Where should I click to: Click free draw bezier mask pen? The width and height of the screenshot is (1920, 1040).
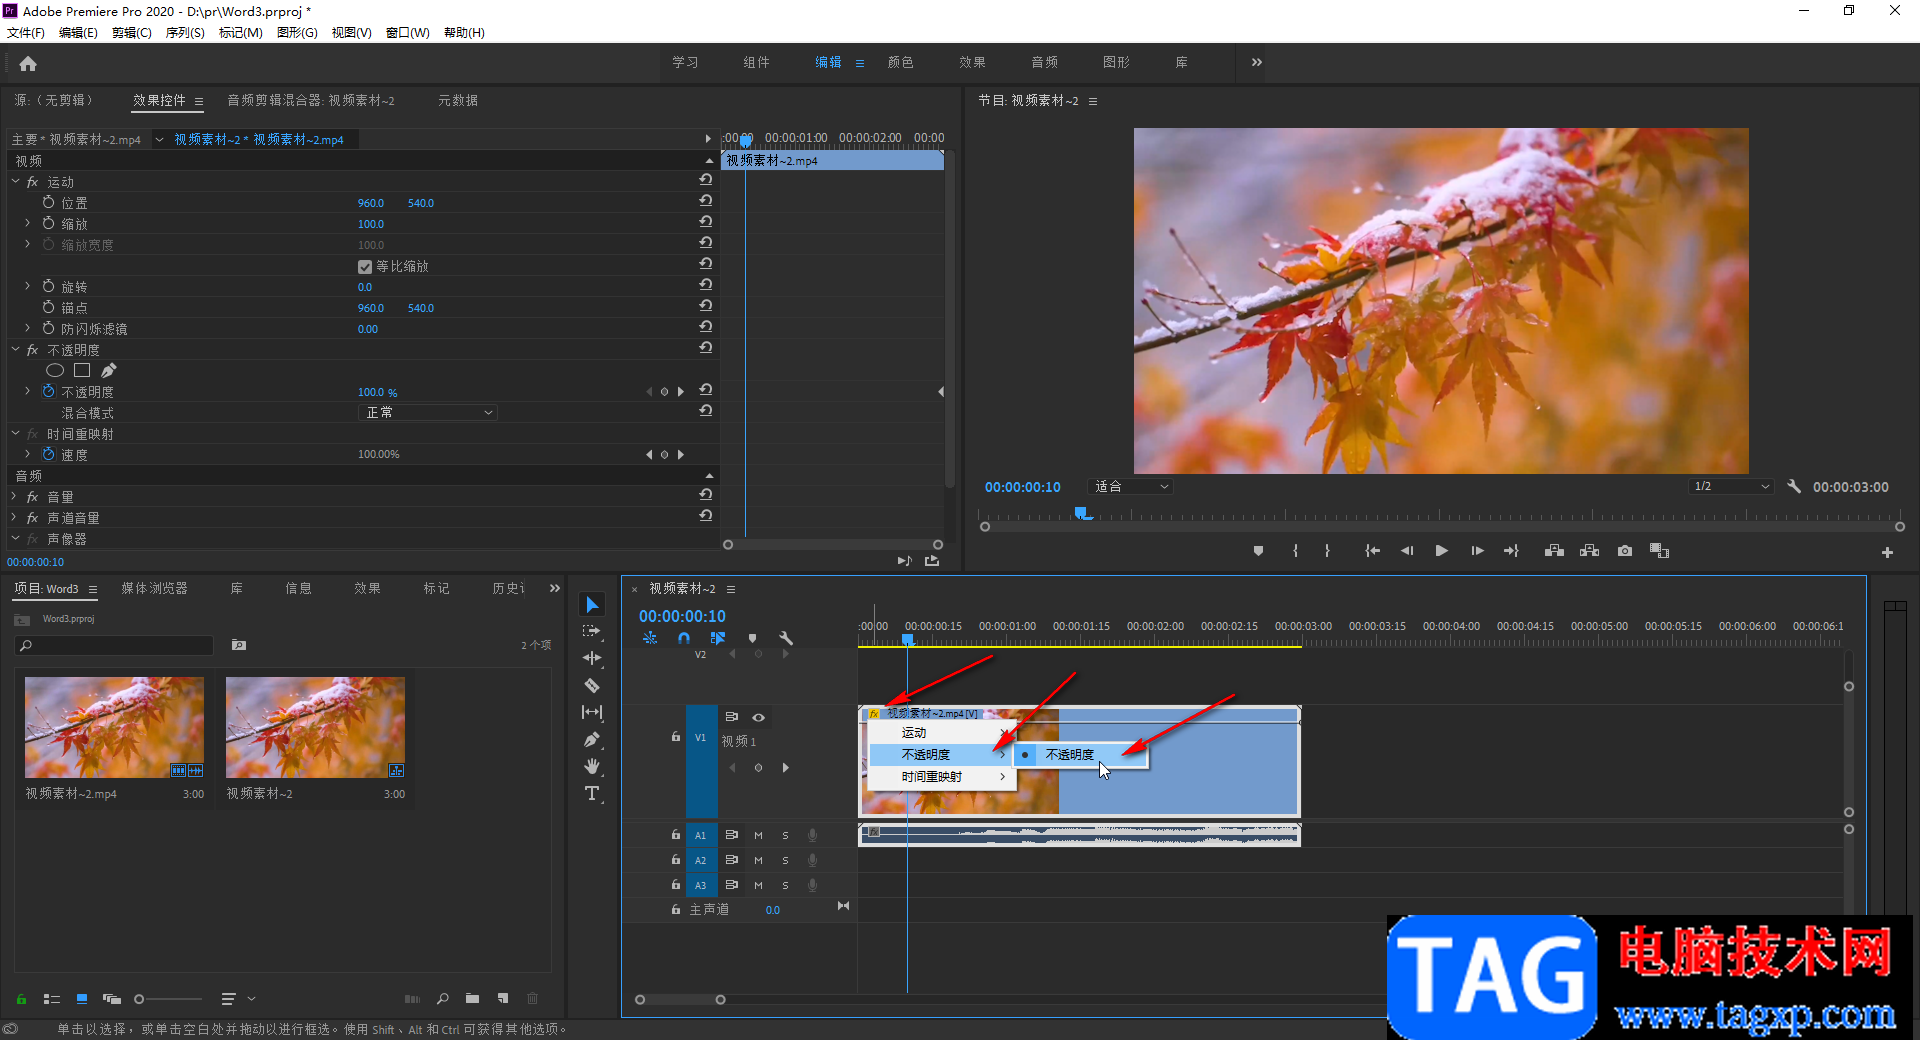109,370
